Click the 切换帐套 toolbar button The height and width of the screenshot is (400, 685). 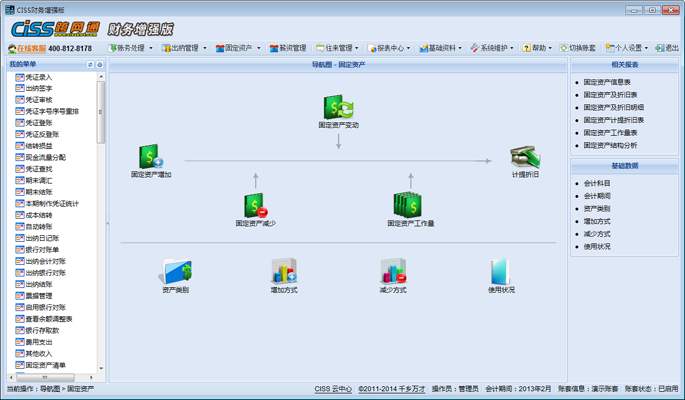pos(578,48)
